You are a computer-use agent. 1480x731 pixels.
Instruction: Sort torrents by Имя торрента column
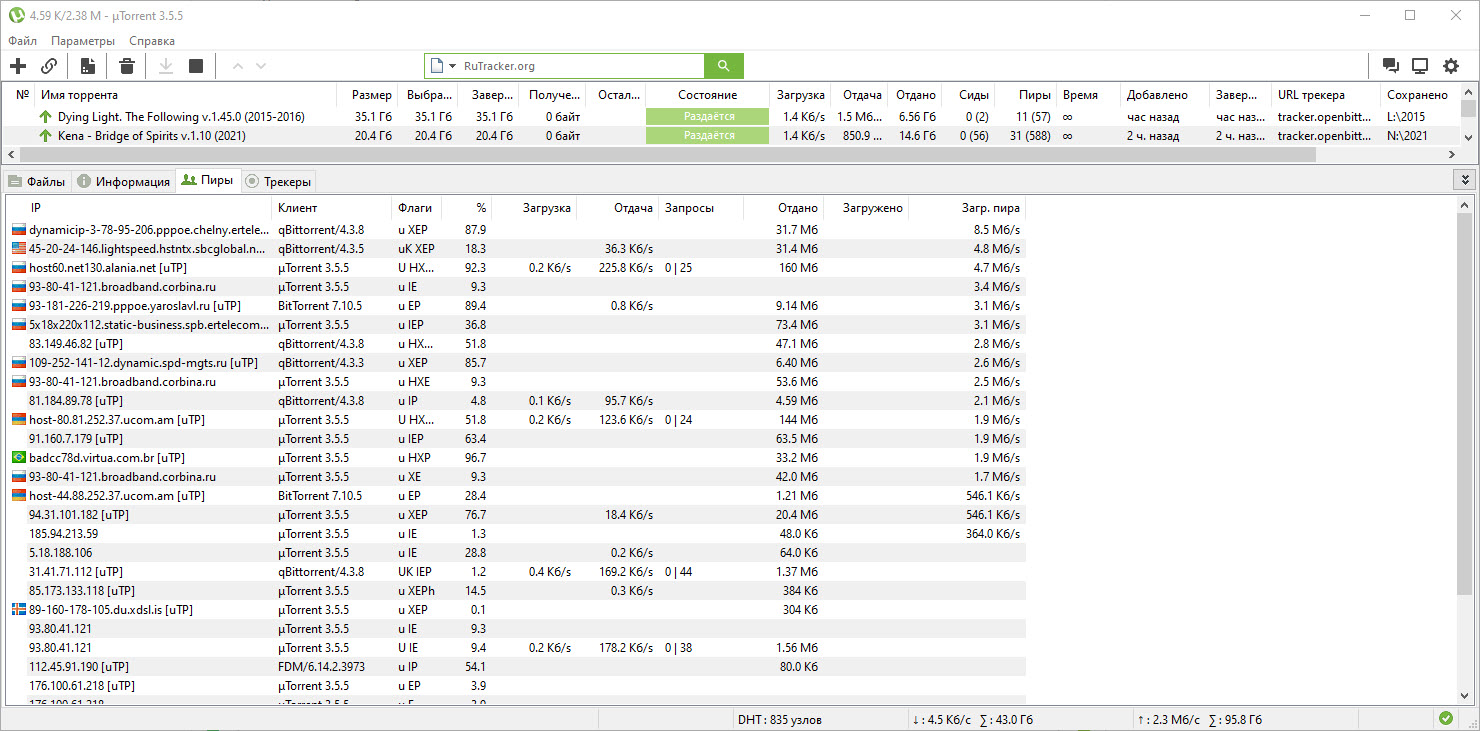point(187,95)
